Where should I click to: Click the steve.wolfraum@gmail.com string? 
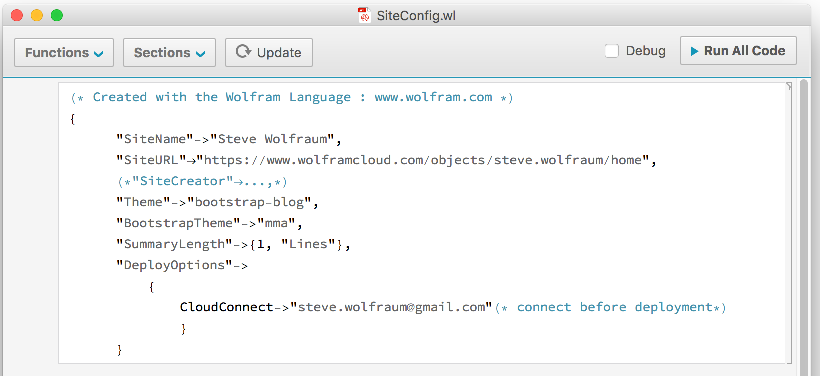tap(392, 307)
